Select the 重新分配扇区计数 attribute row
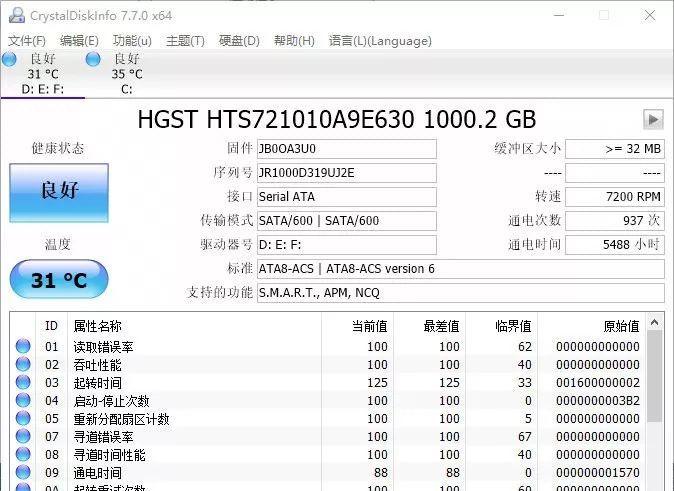 point(328,419)
